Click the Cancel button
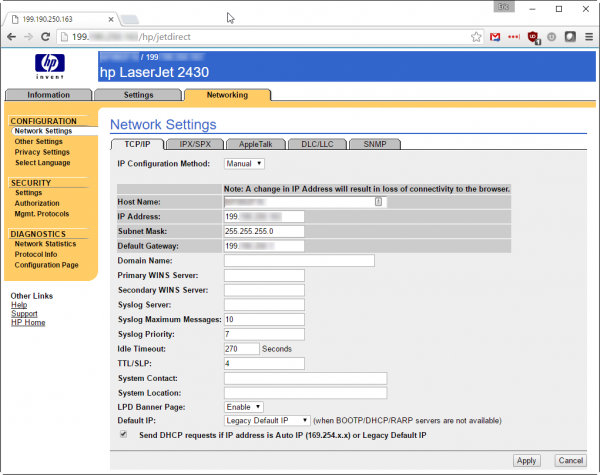Image resolution: width=600 pixels, height=475 pixels. click(571, 460)
